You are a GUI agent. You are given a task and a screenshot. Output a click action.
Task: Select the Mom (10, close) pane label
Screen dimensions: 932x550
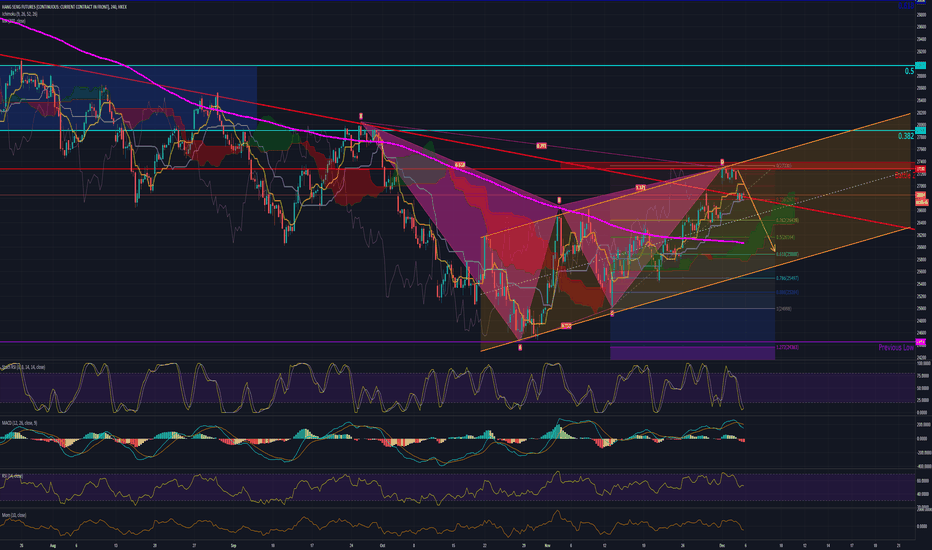(14, 515)
